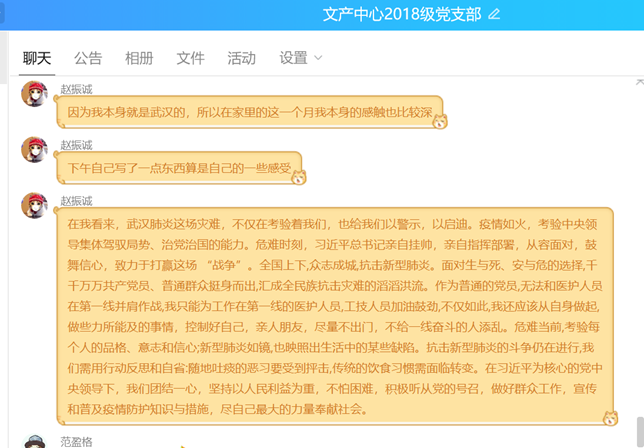The height and width of the screenshot is (448, 644).
Task: Switch to the 公告 tab
Action: click(x=88, y=58)
